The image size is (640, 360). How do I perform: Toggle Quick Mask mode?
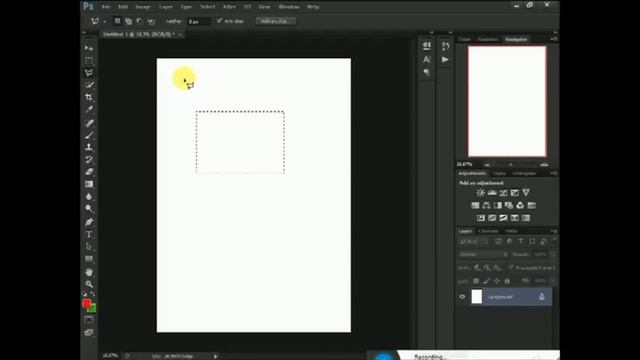pos(89,320)
